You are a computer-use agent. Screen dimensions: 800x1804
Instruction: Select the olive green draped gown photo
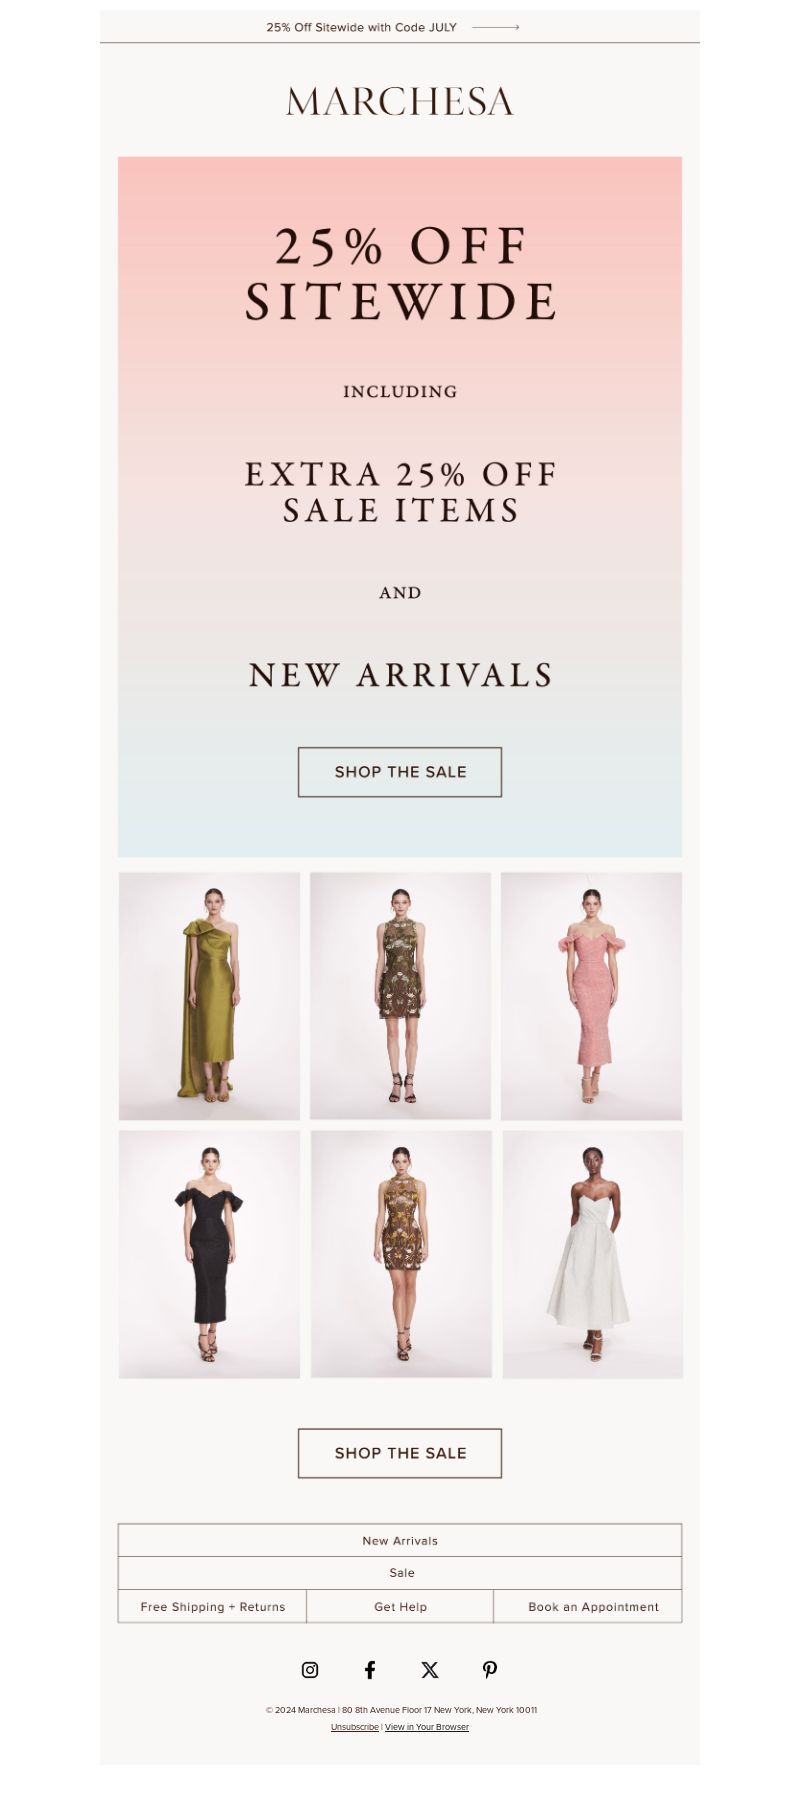point(209,996)
